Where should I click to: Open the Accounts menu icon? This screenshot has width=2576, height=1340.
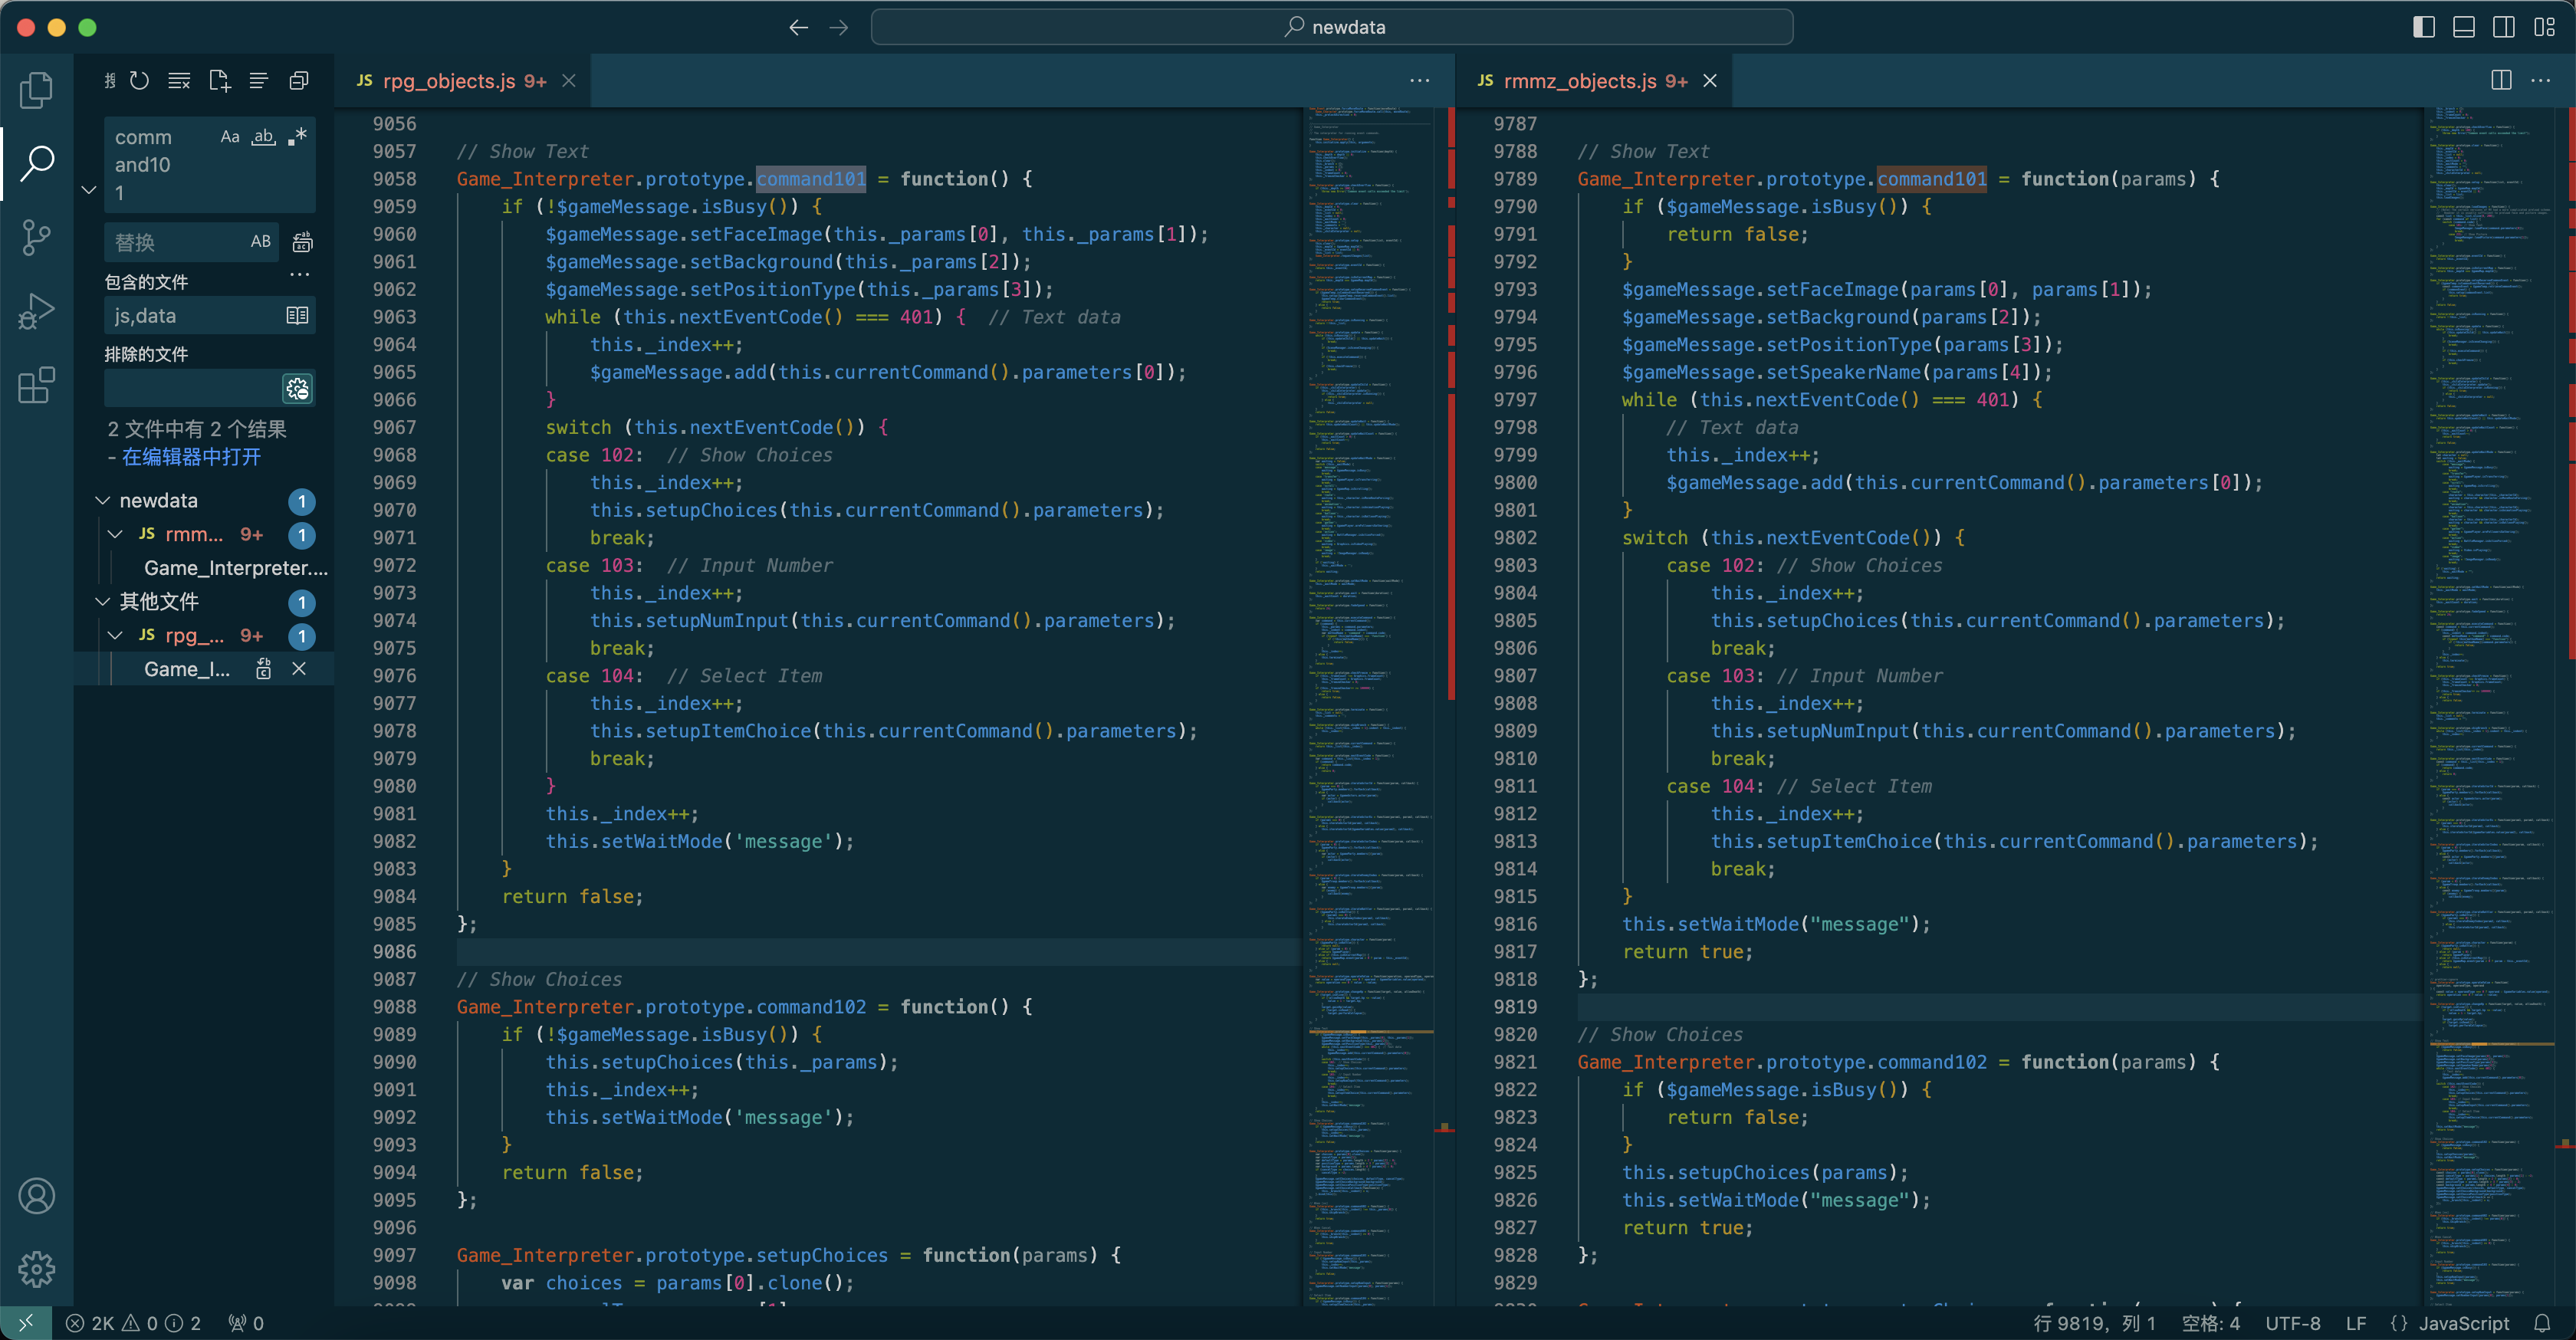(x=36, y=1196)
